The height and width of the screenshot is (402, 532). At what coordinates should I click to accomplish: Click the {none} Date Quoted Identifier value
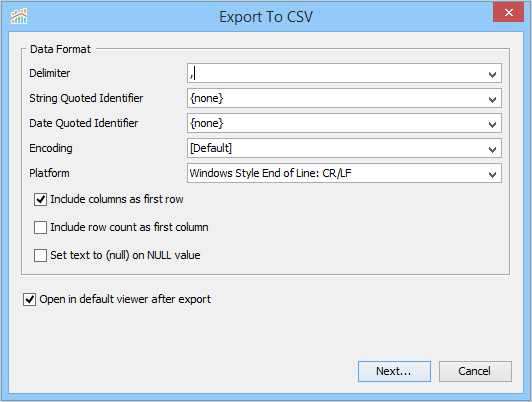pos(207,123)
